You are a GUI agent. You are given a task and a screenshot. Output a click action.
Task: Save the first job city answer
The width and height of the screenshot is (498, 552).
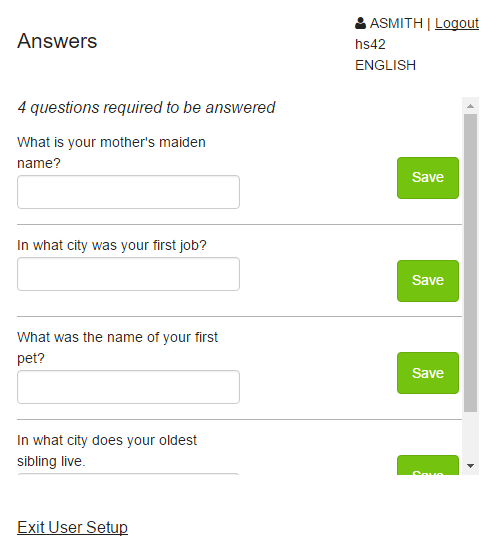428,281
